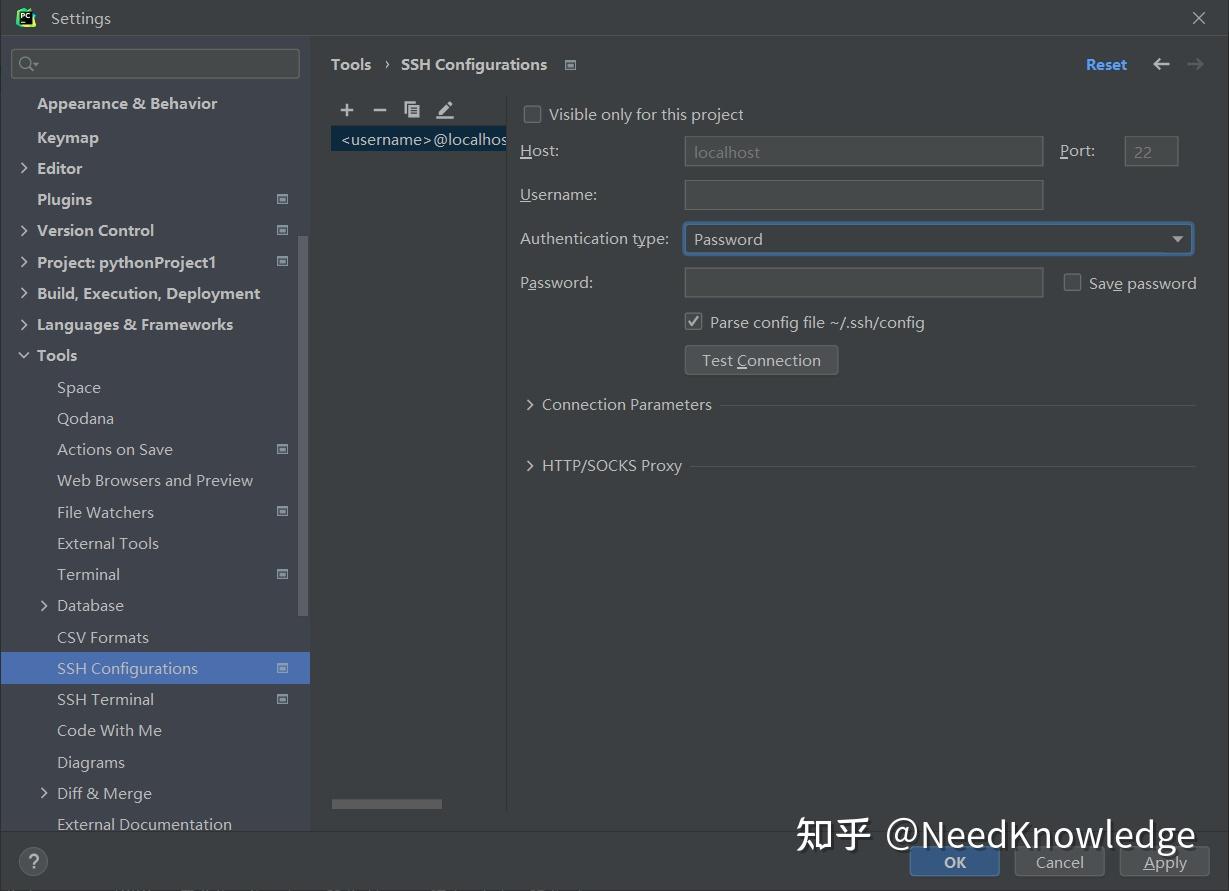The image size is (1229, 891).
Task: Navigate forward with the right arrow
Action: click(1195, 64)
